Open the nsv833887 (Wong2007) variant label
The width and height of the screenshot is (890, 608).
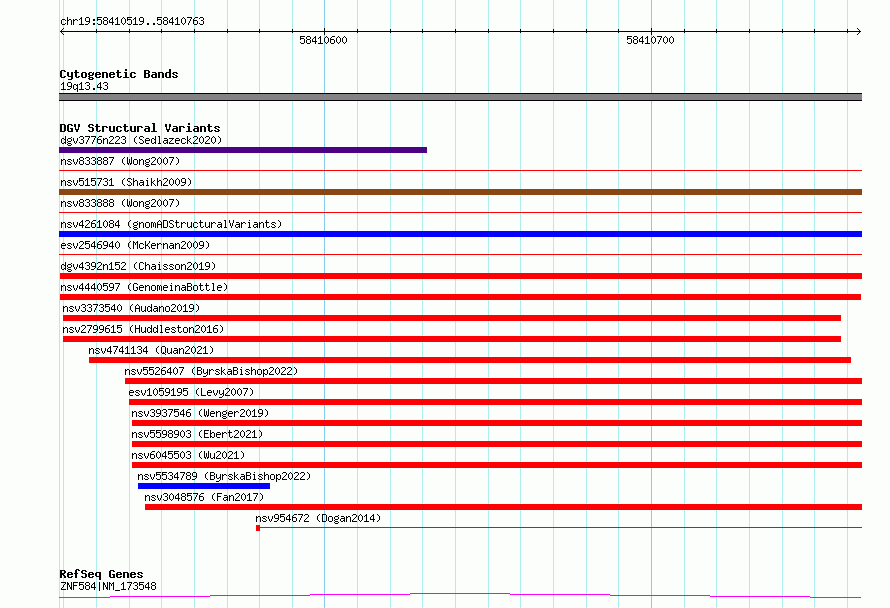[x=120, y=161]
